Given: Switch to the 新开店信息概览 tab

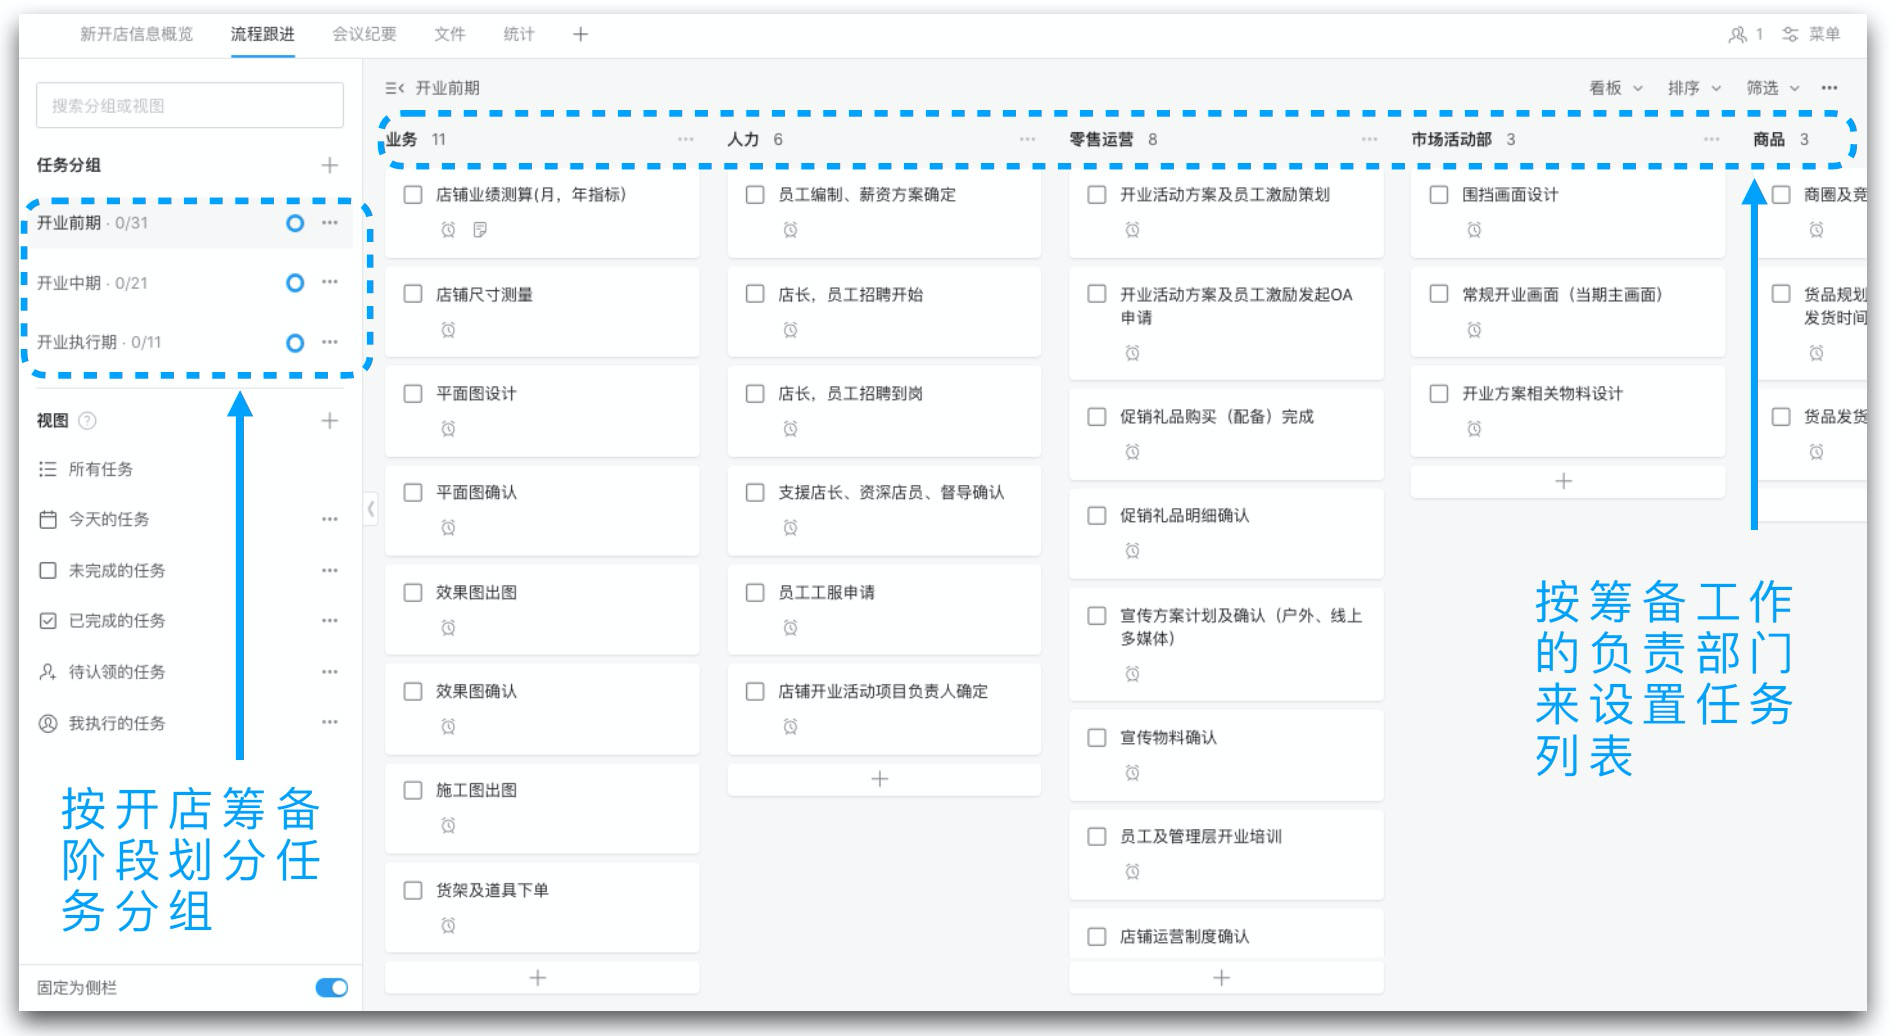Looking at the screenshot, I should point(137,34).
